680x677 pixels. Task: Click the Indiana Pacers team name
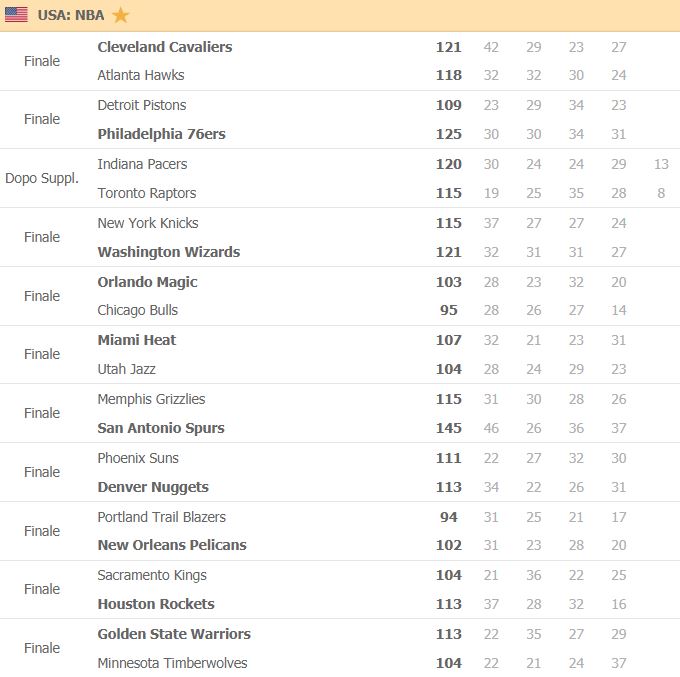(x=142, y=164)
